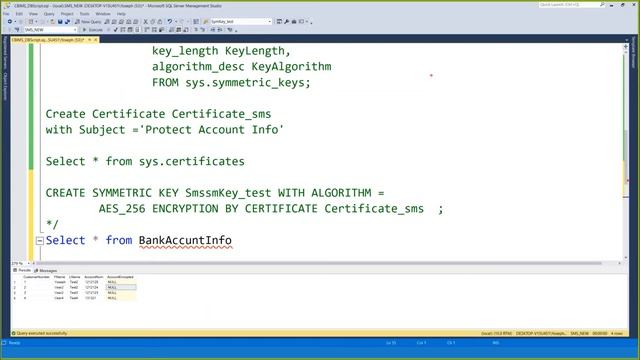Switch to the Results tab
Screen dimensions: 640x360
[22, 270]
